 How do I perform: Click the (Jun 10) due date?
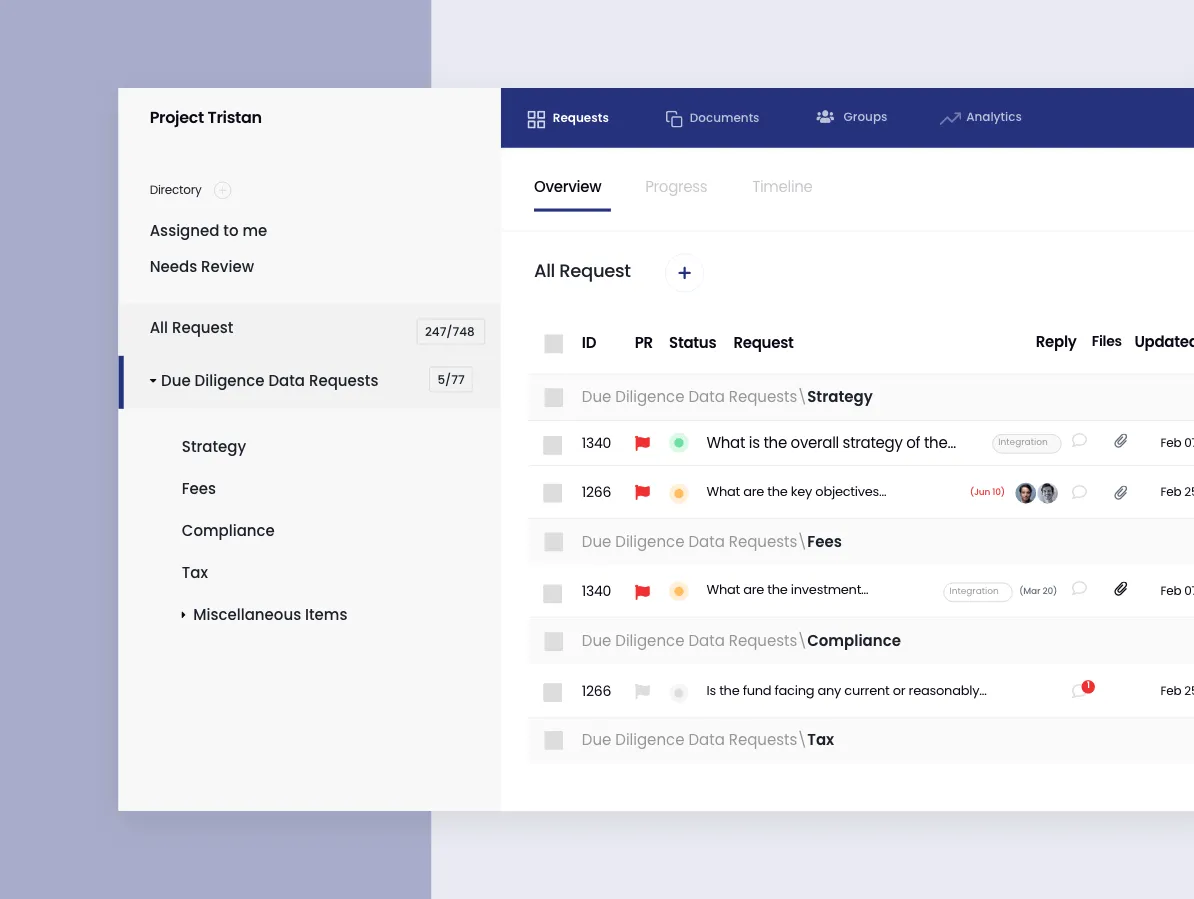click(987, 493)
